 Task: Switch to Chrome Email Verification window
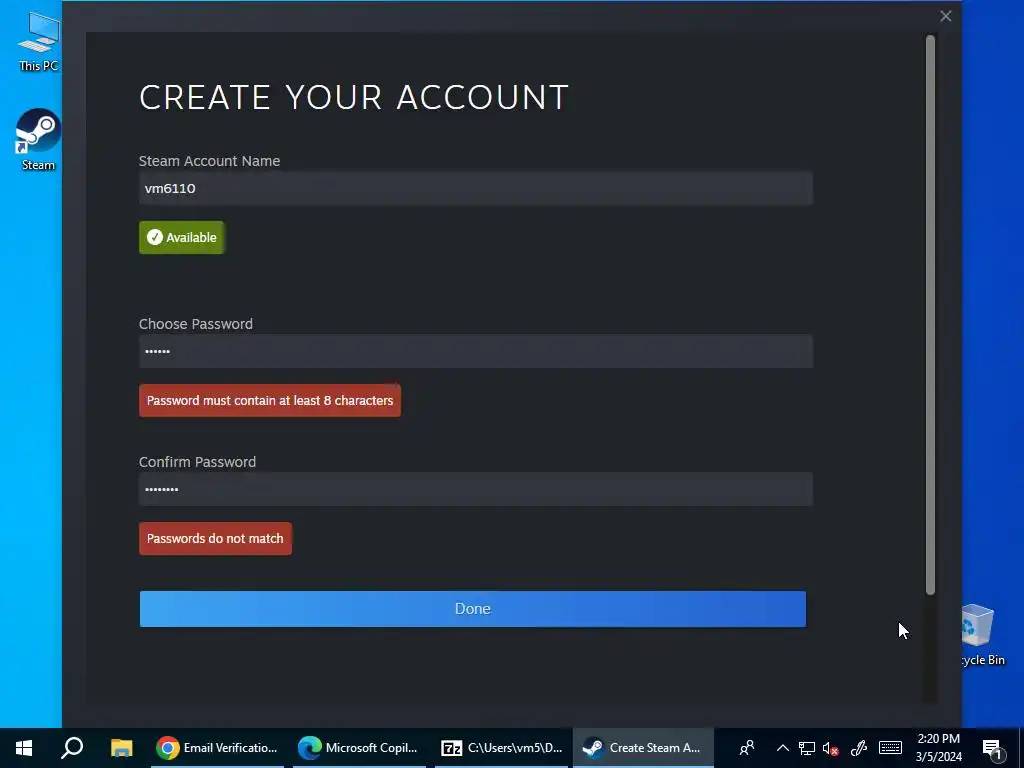[217, 748]
